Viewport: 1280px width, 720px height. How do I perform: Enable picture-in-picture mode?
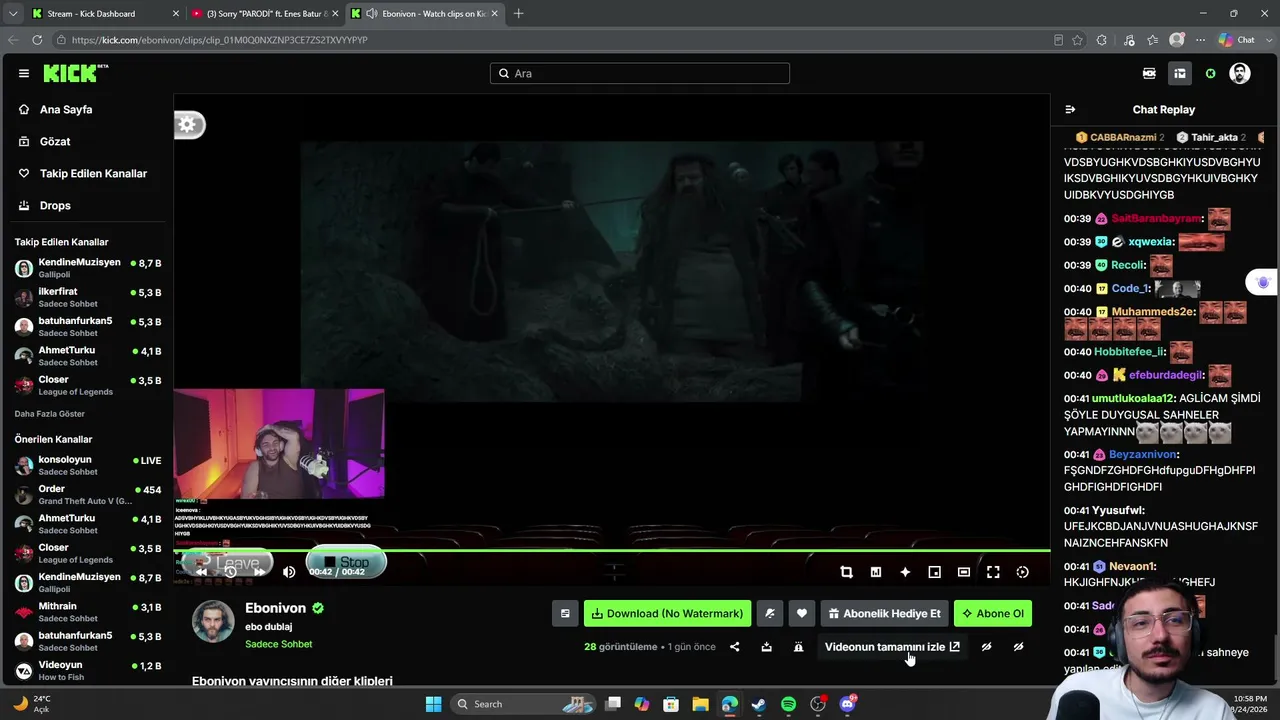coord(934,572)
